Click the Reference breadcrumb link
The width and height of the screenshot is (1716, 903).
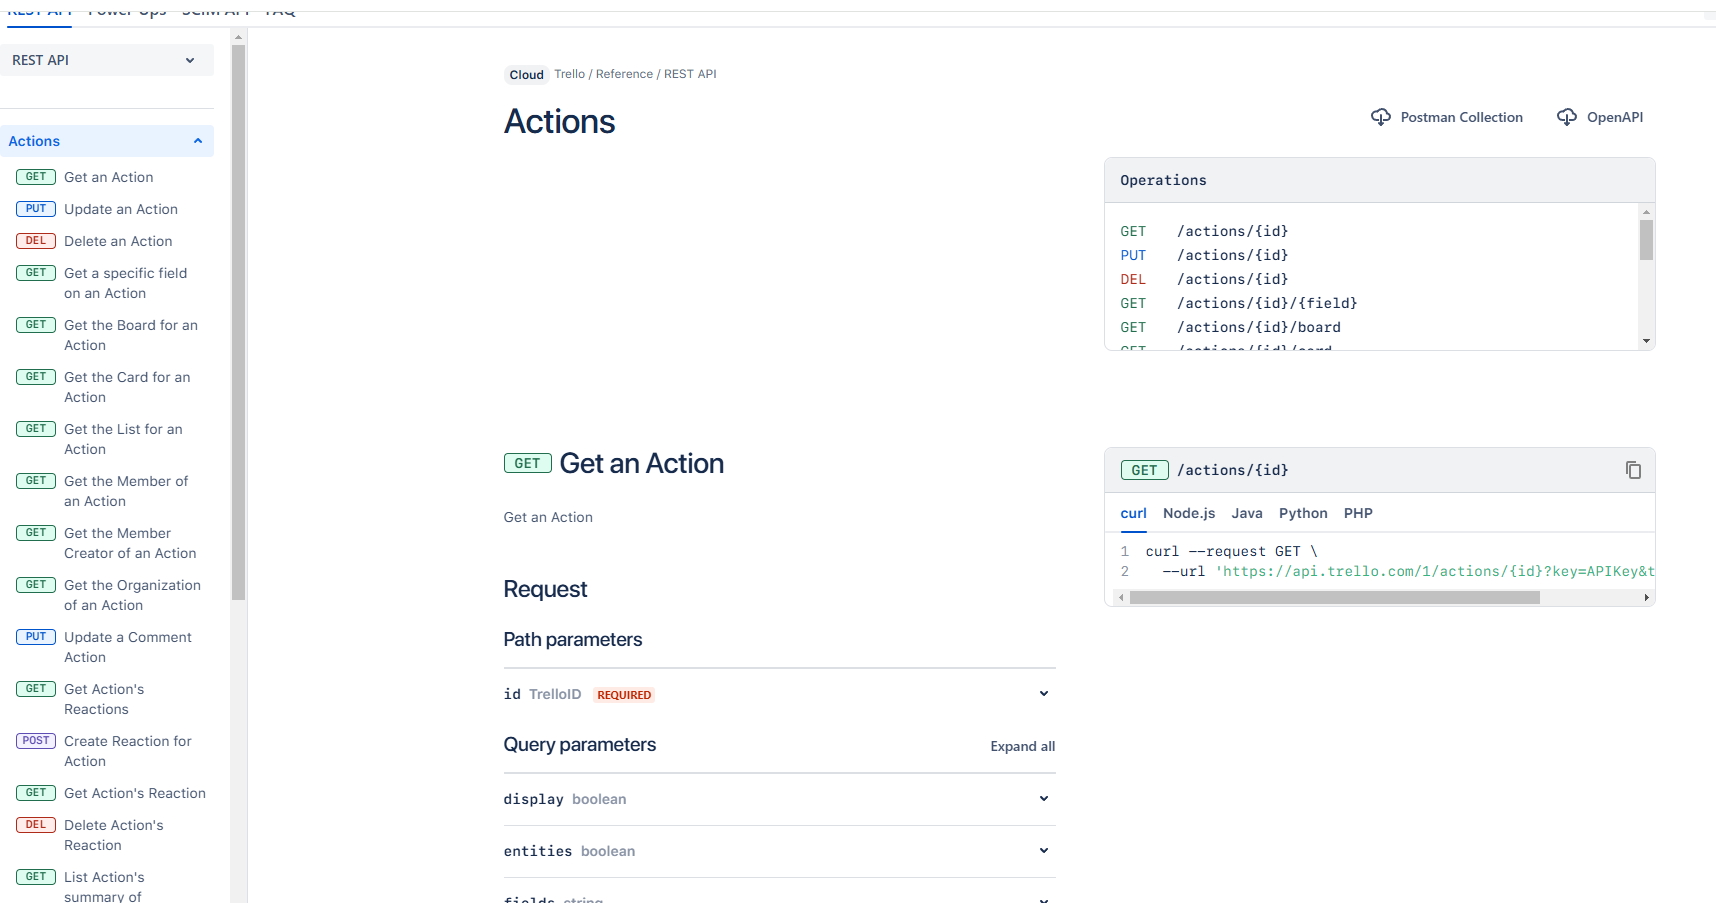(624, 74)
